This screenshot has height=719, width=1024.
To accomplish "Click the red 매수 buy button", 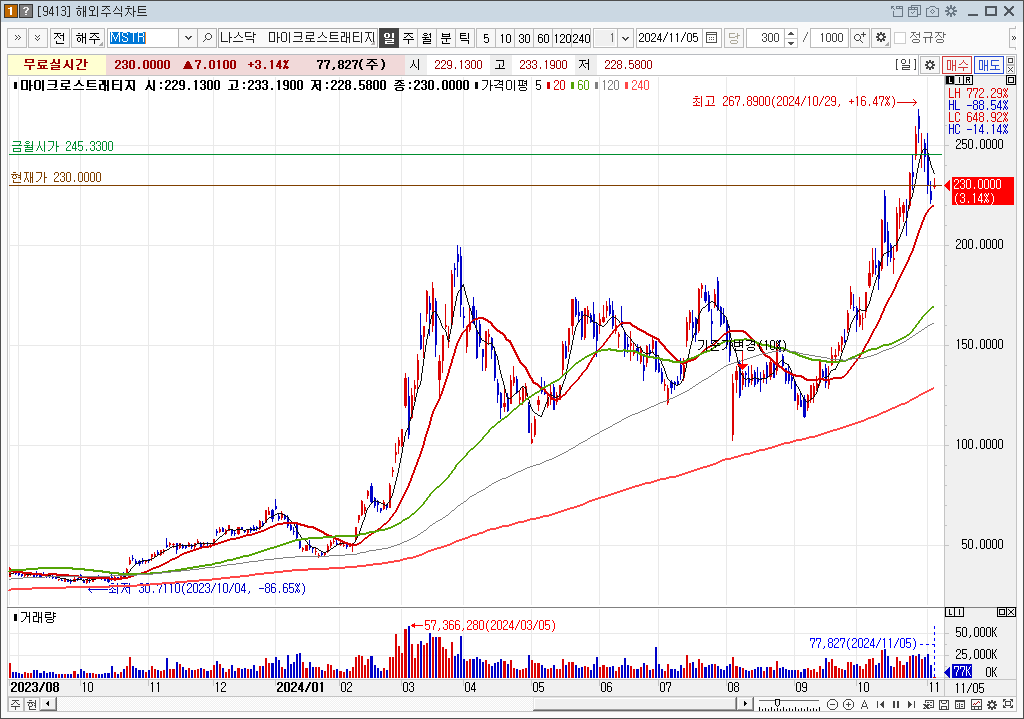I will coord(956,64).
